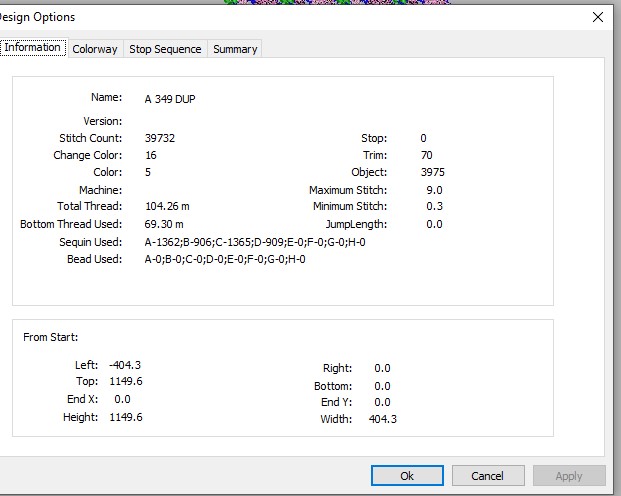Close the Design Options dialog

point(598,17)
